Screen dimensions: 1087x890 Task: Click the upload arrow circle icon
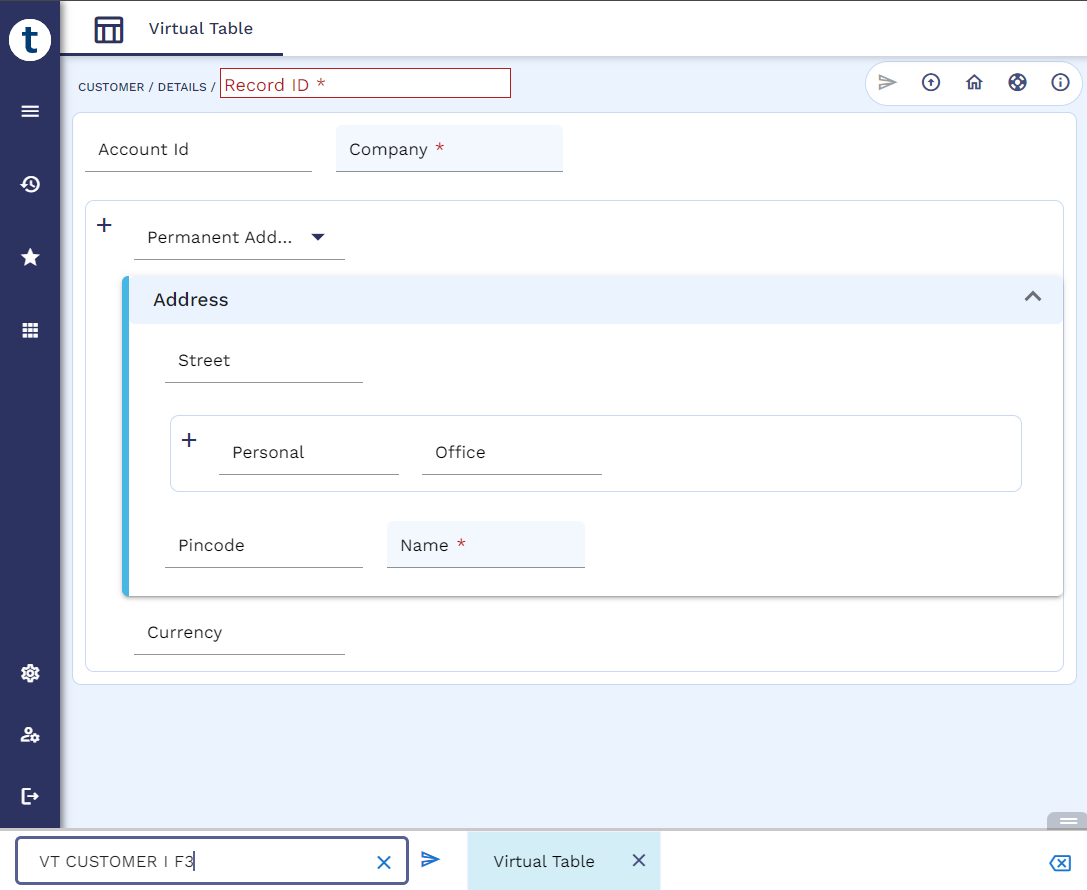click(931, 83)
